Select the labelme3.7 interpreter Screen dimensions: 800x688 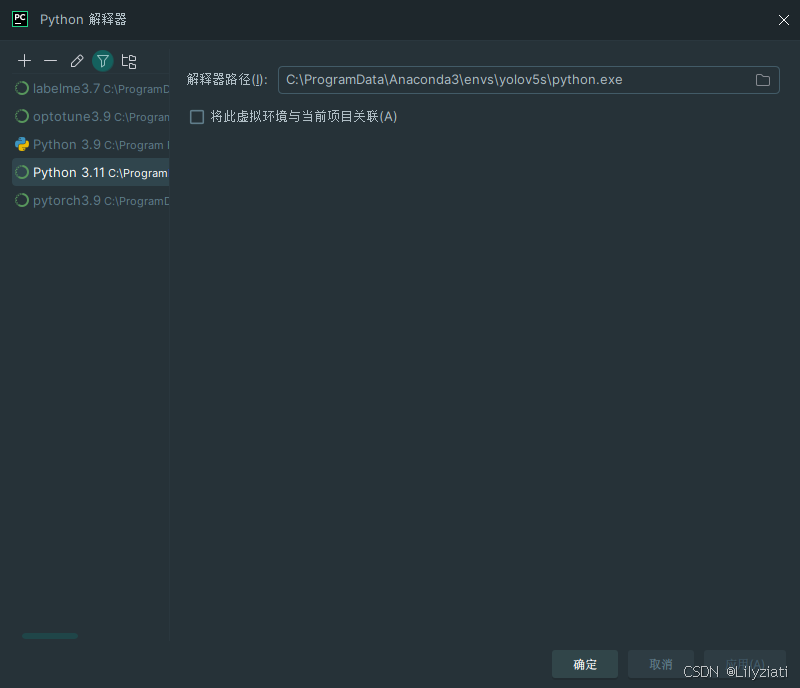pos(91,88)
